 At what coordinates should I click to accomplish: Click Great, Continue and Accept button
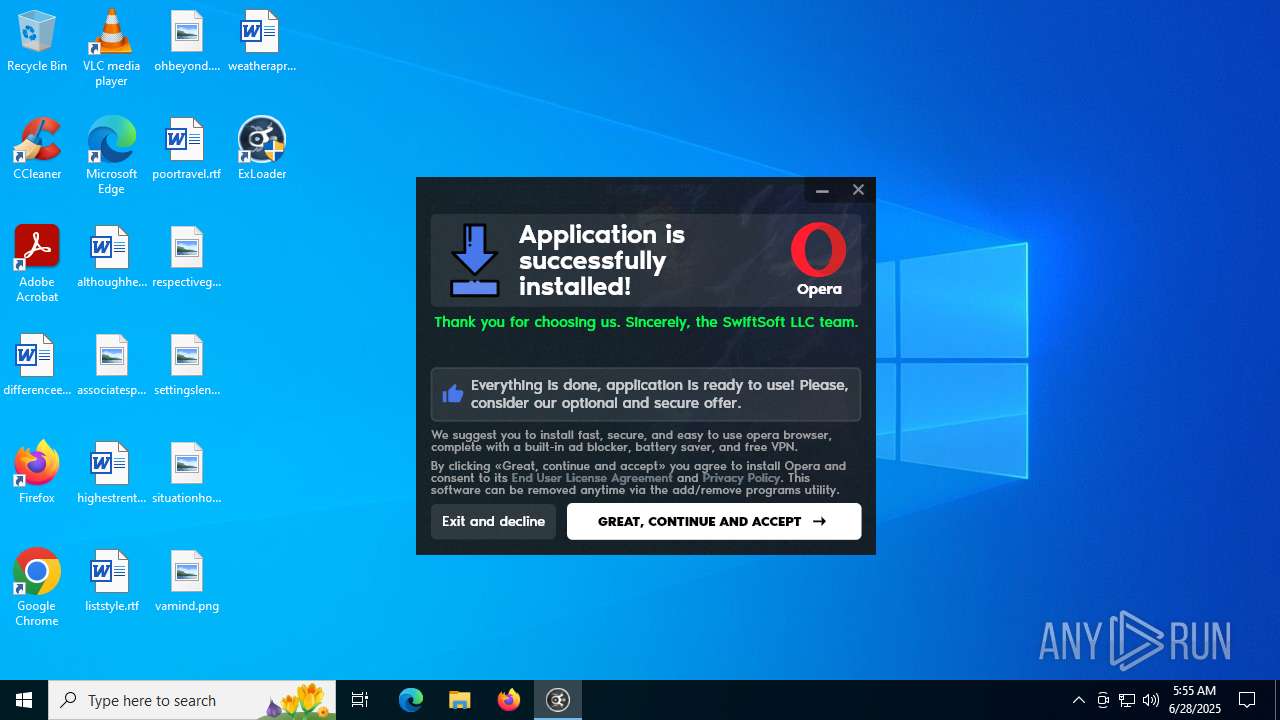[x=714, y=522]
